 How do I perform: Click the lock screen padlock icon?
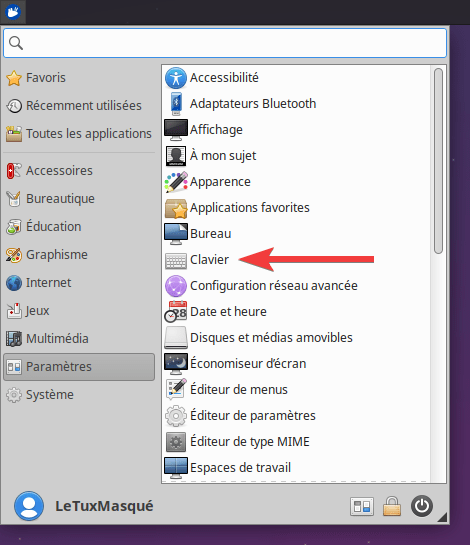click(x=392, y=506)
